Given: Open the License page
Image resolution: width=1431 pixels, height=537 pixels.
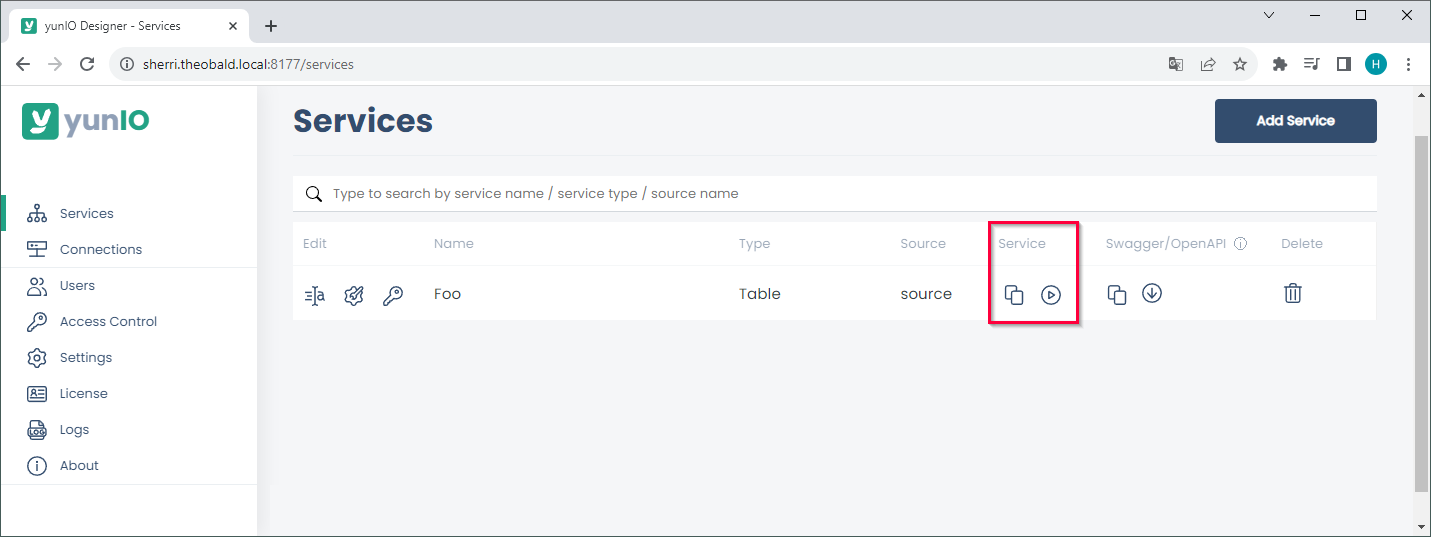Looking at the screenshot, I should pos(84,393).
